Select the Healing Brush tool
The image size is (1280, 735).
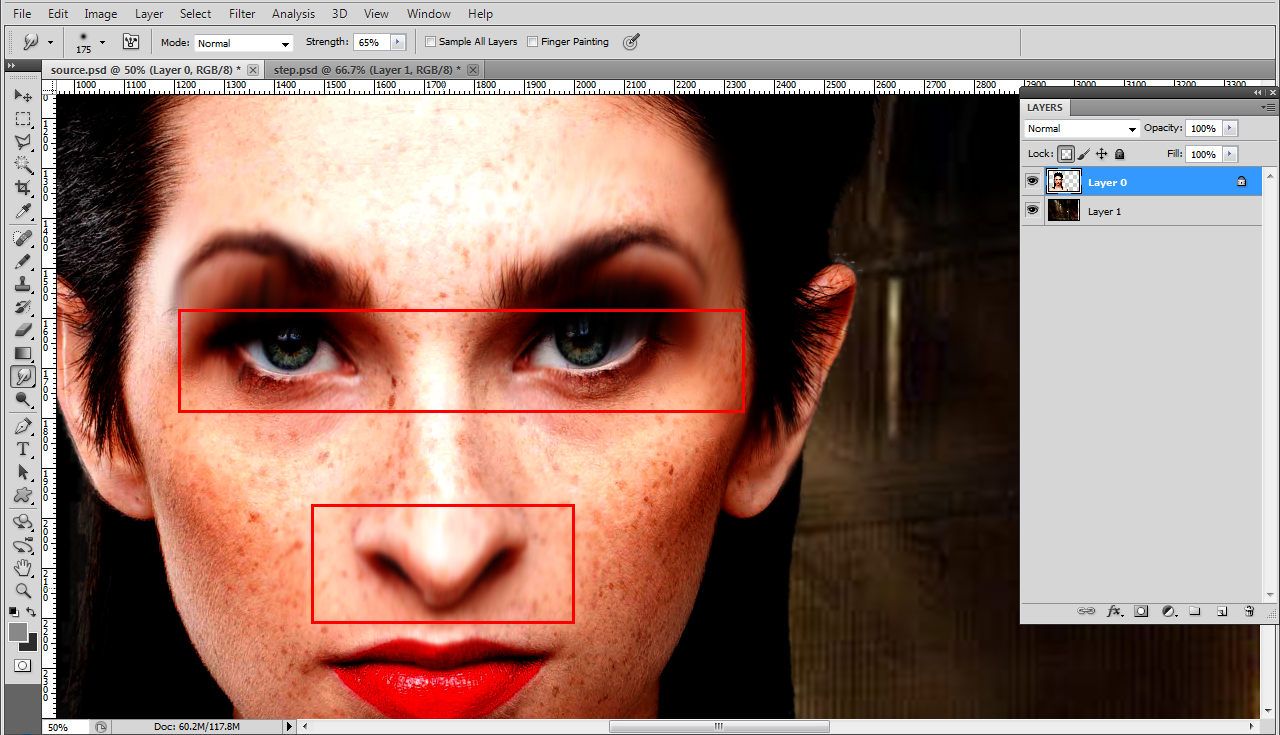tap(23, 238)
